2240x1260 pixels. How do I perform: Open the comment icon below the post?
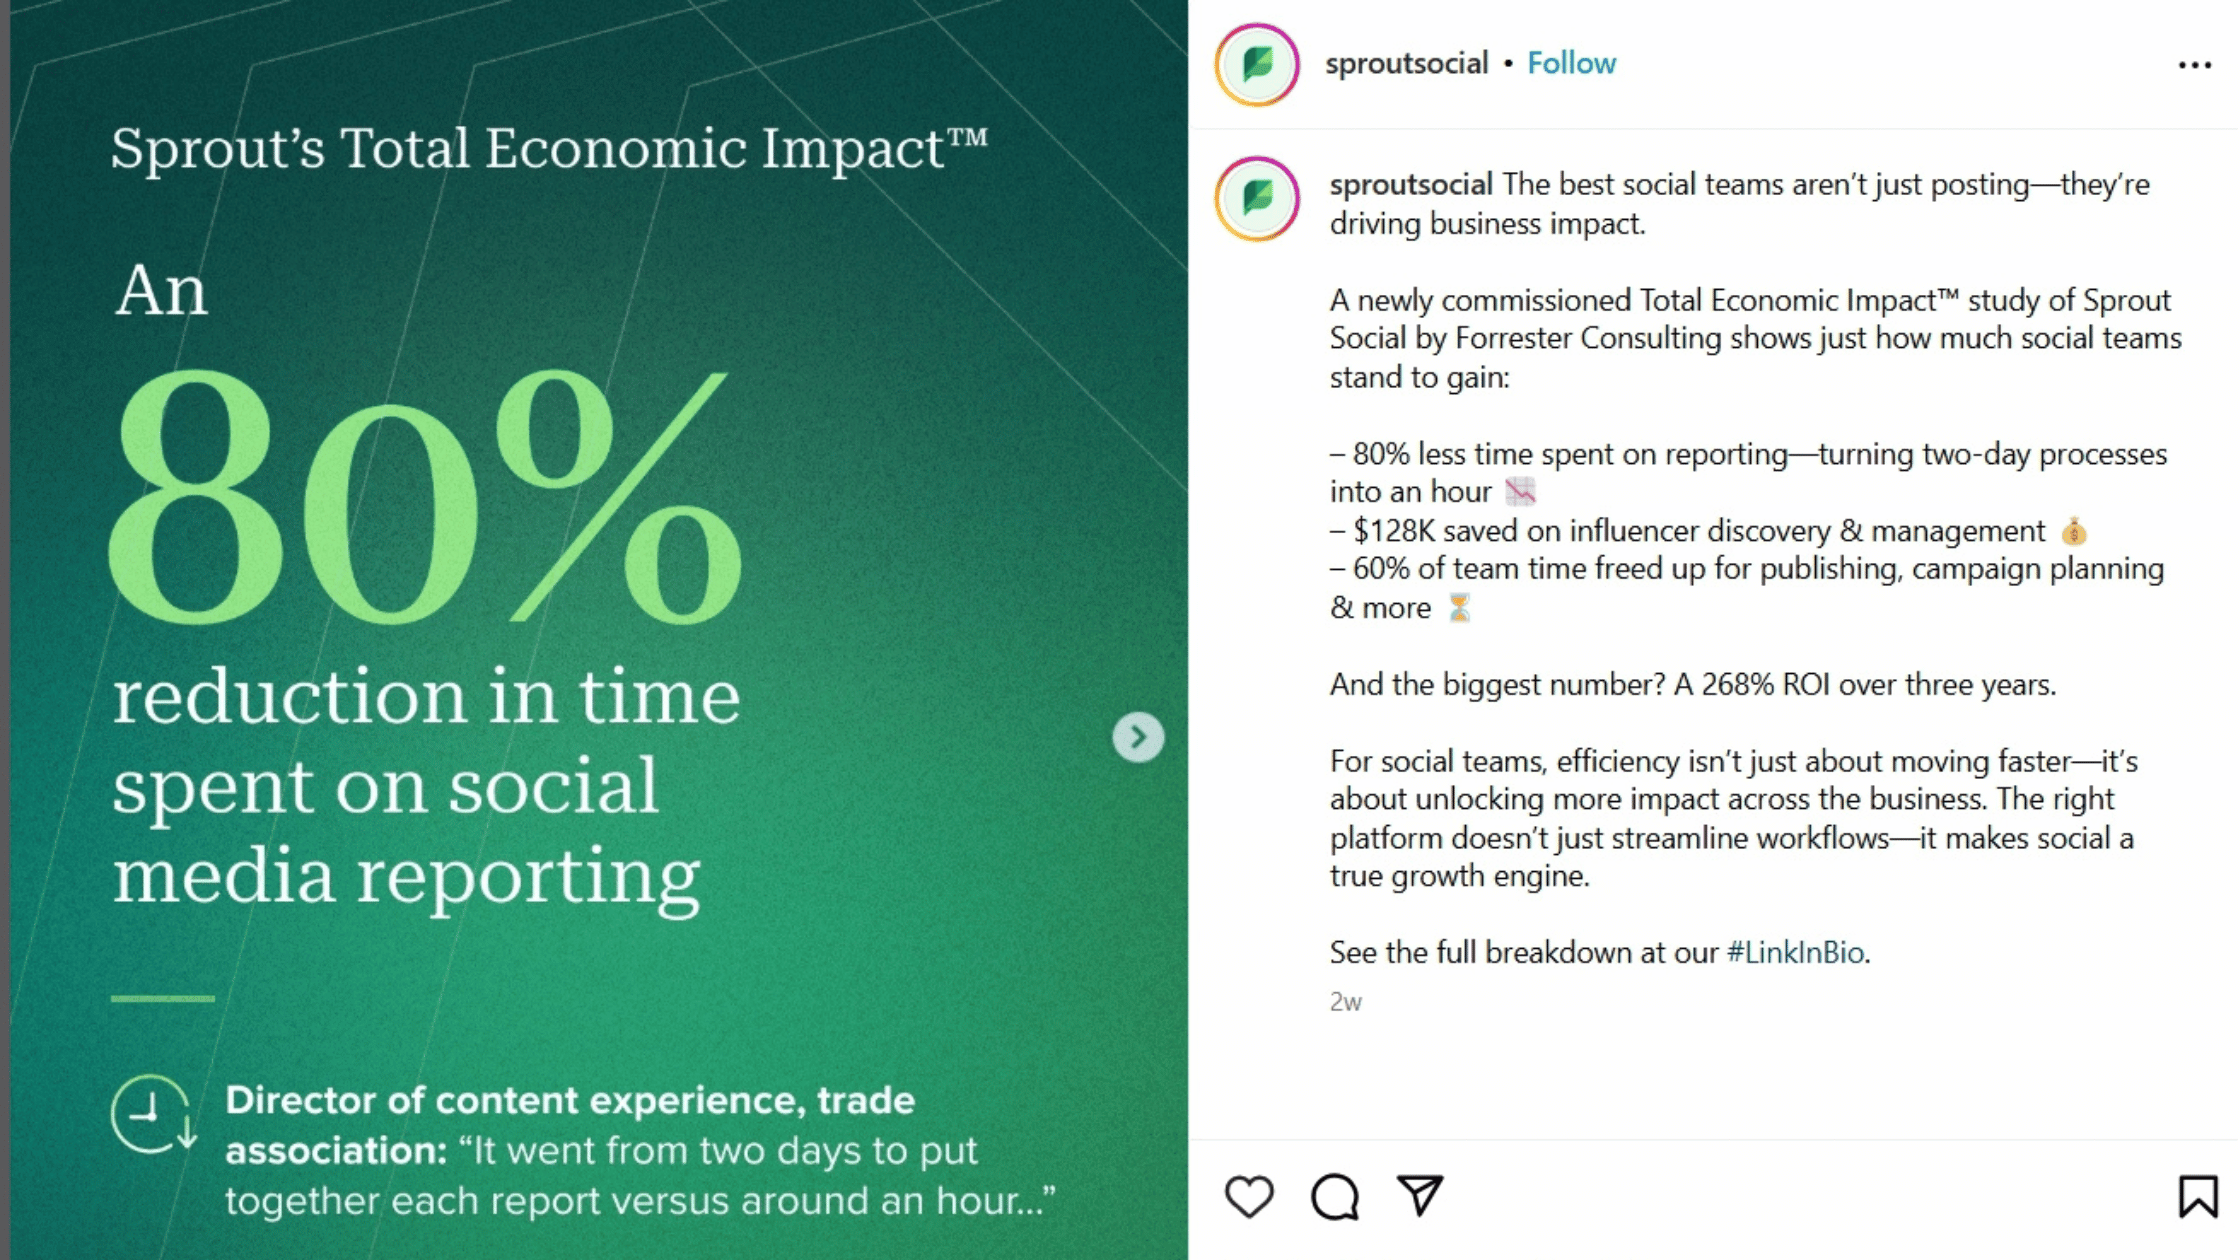[1333, 1194]
